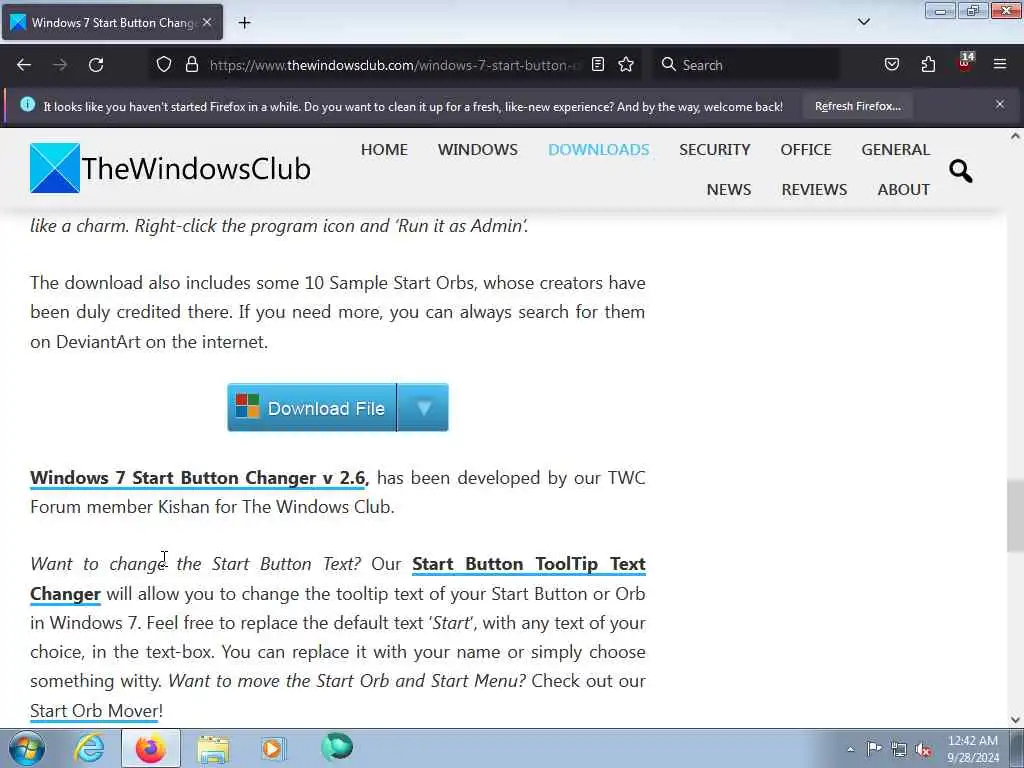The width and height of the screenshot is (1024, 768).
Task: Click the green round app taskbar icon
Action: 337,747
